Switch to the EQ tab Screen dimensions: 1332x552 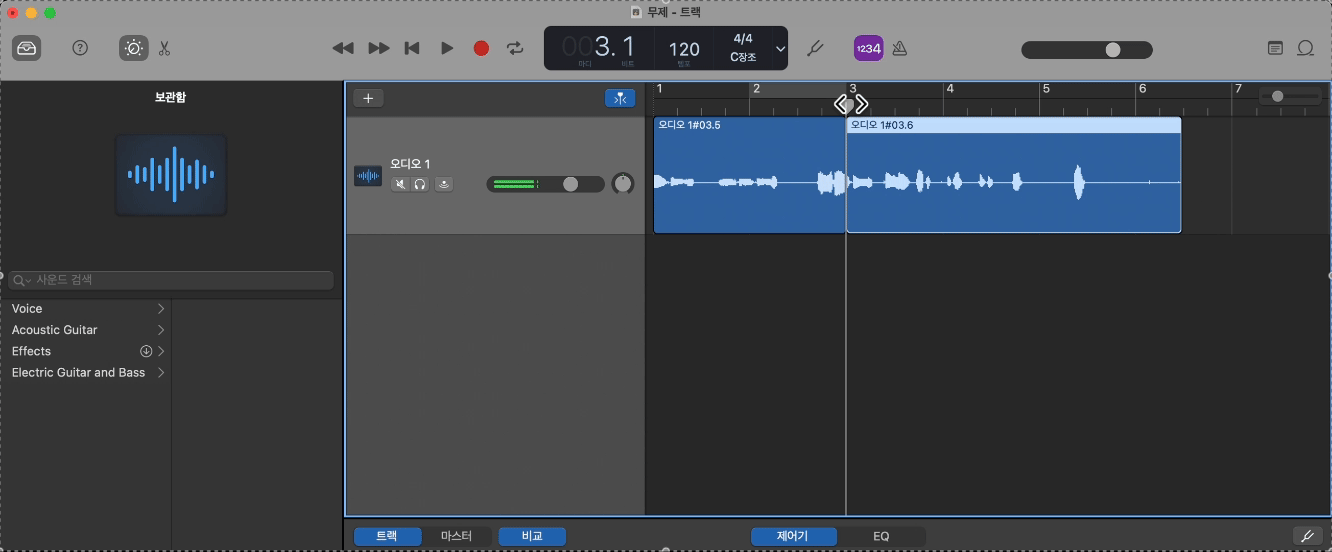click(881, 536)
